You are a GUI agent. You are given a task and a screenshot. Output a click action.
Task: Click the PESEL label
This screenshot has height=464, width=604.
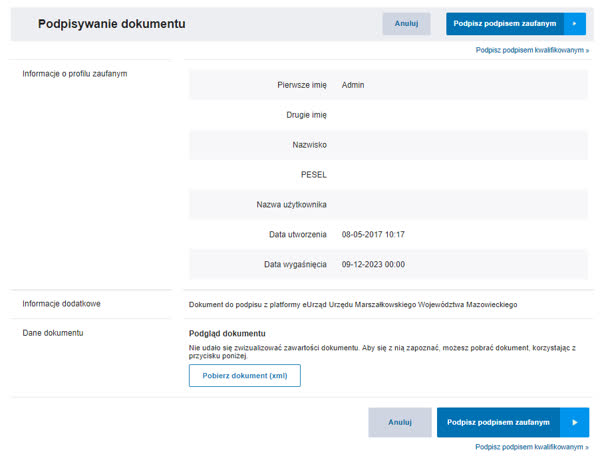(x=314, y=175)
